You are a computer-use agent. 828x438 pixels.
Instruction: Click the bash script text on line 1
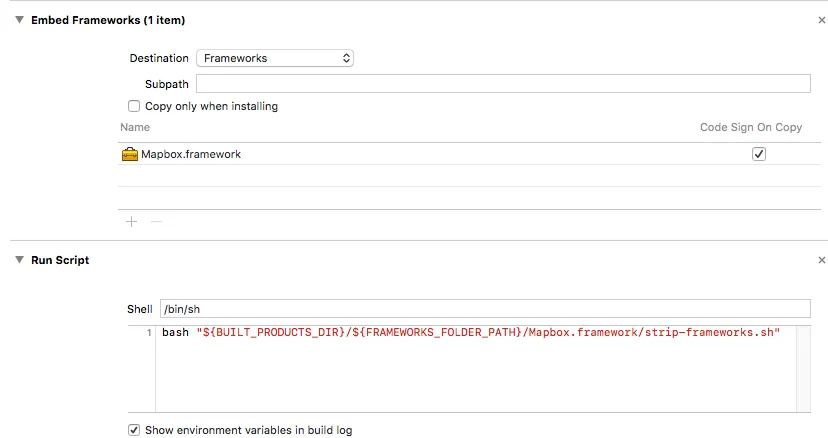pyautogui.click(x=471, y=332)
